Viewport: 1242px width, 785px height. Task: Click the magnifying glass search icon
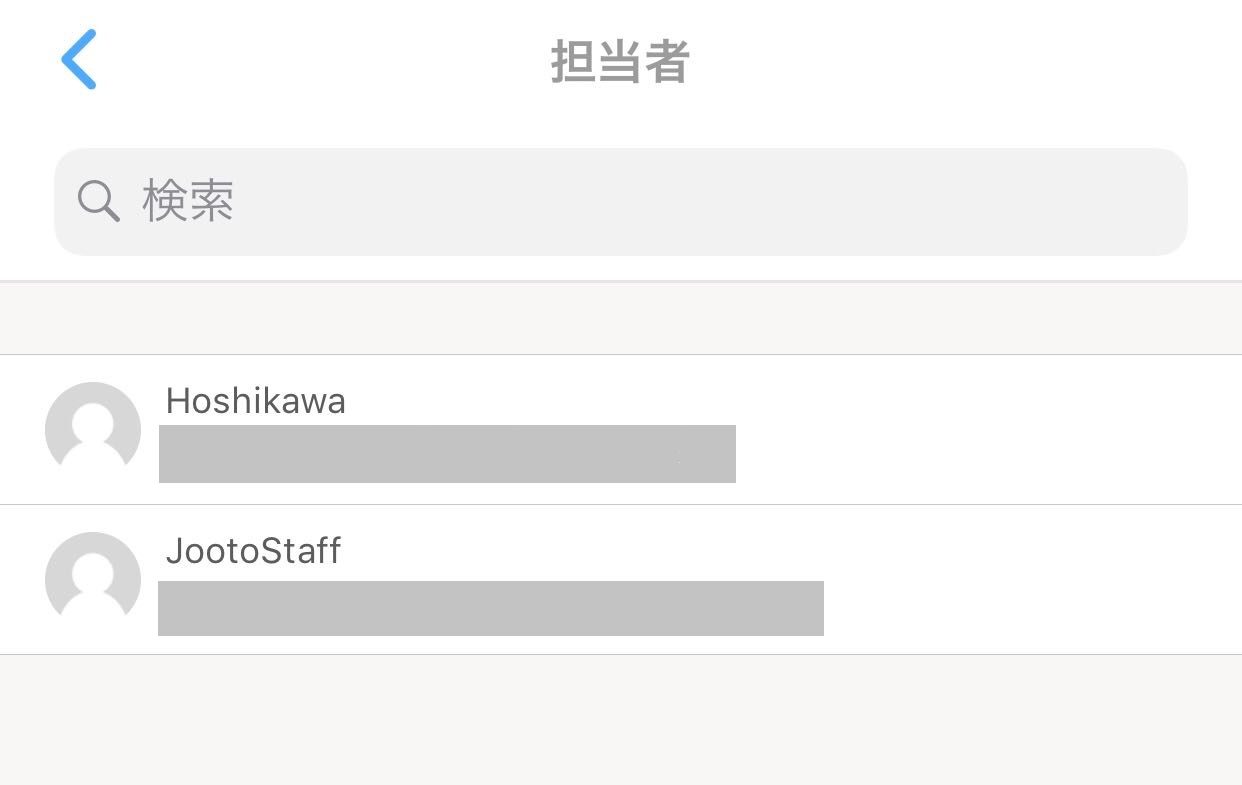click(98, 202)
